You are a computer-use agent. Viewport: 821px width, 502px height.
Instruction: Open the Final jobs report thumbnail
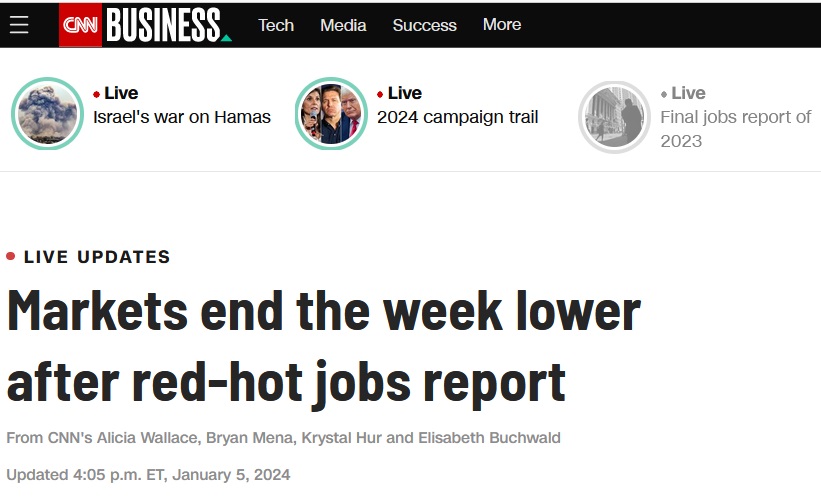[614, 117]
